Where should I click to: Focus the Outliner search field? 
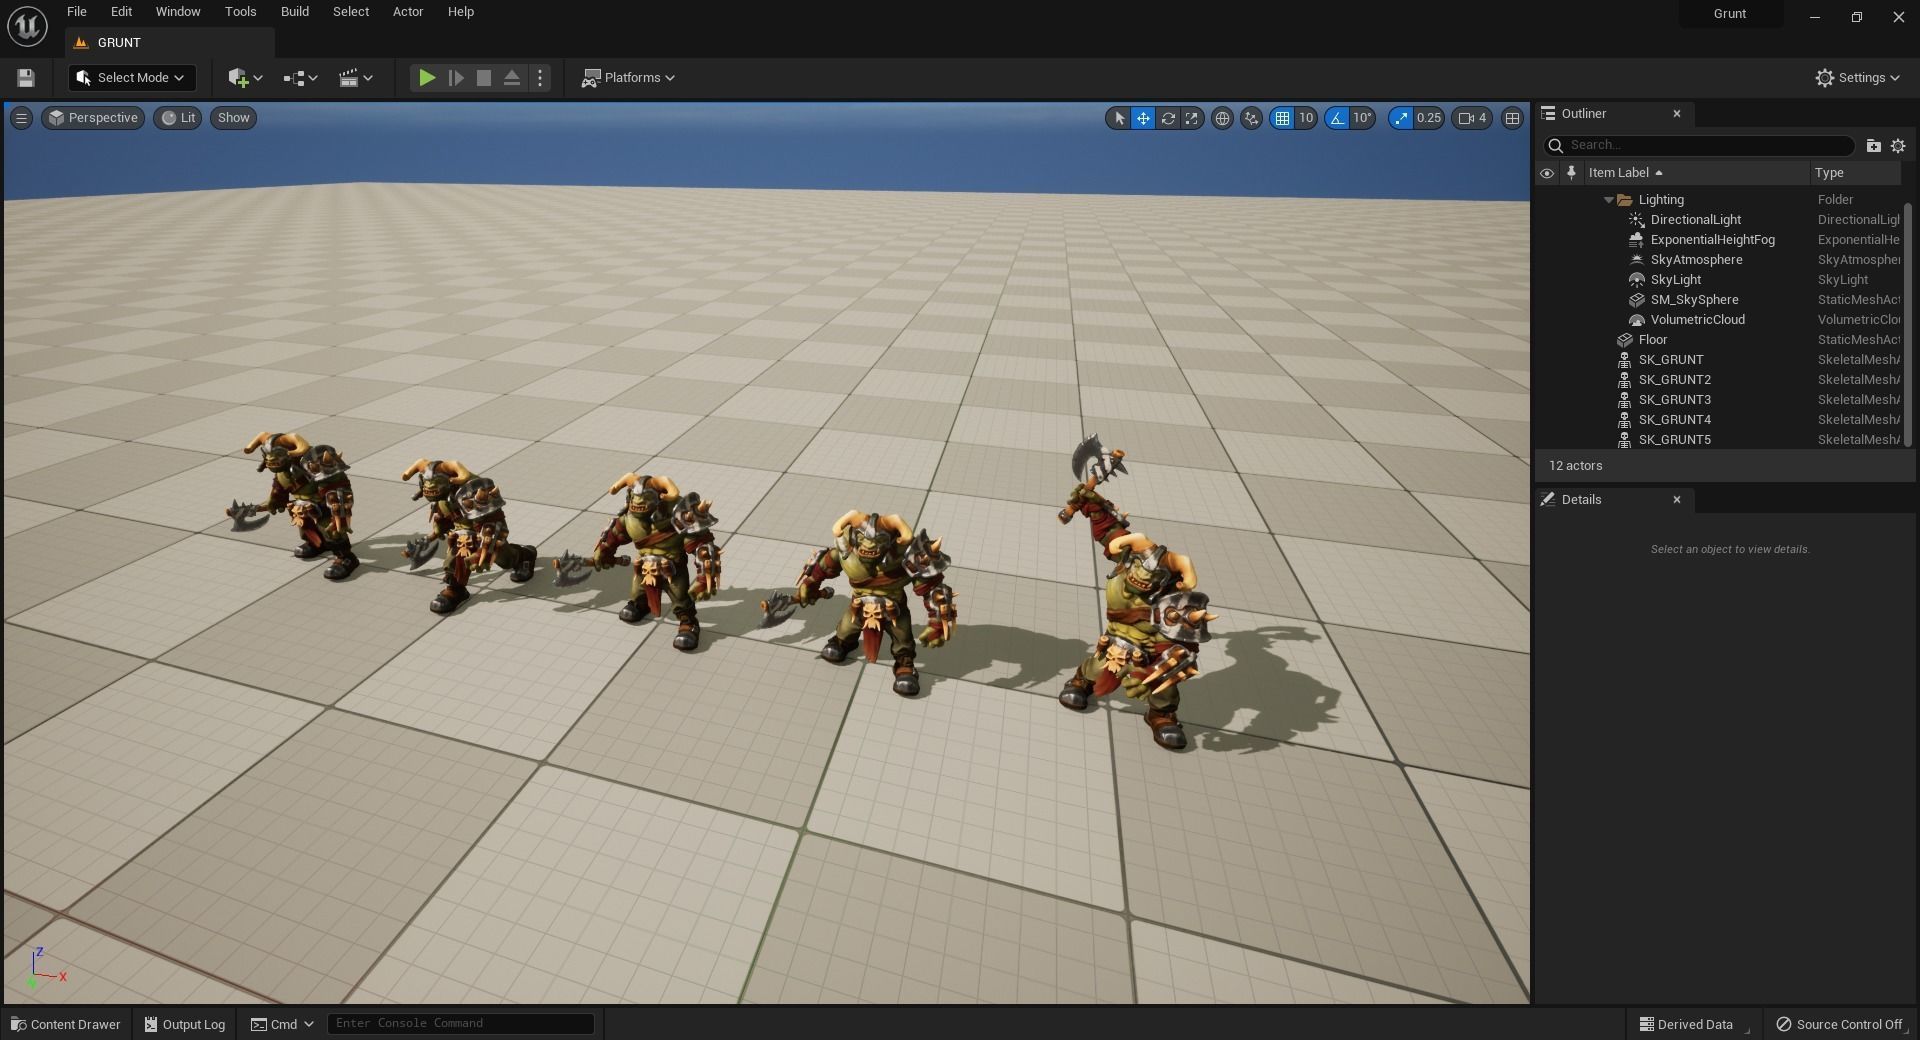[x=1699, y=146]
